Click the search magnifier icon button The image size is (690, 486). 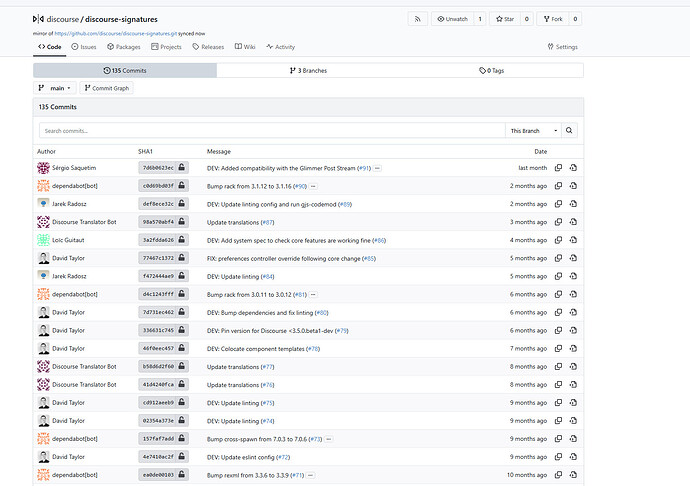coord(569,130)
